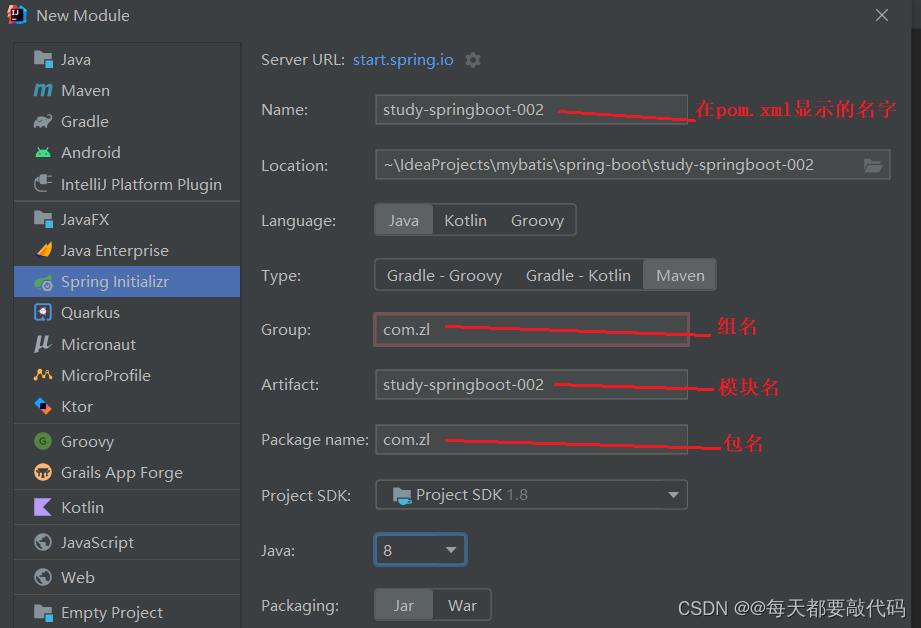Click the IntelliJ Platform Plugin icon
The width and height of the screenshot is (921, 628).
click(x=43, y=183)
